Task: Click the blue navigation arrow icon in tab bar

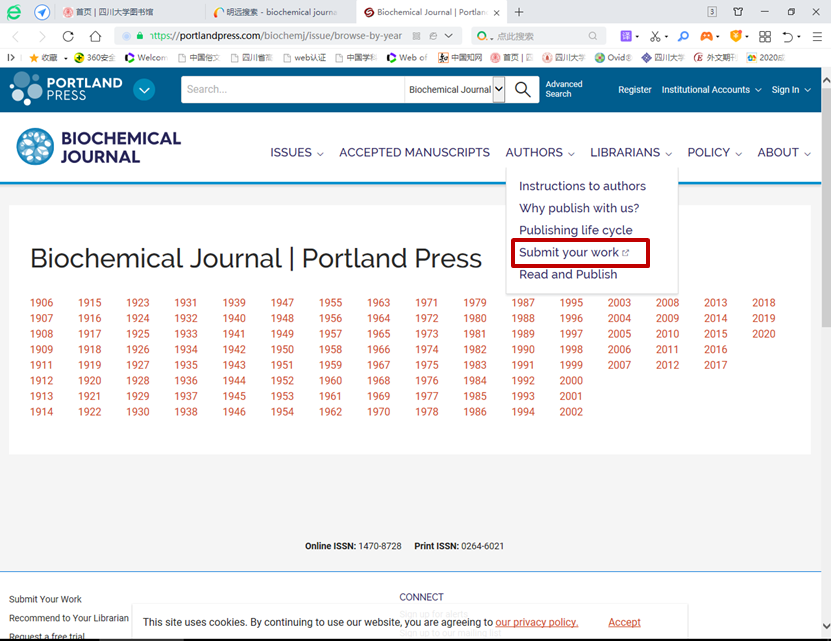Action: [42, 12]
